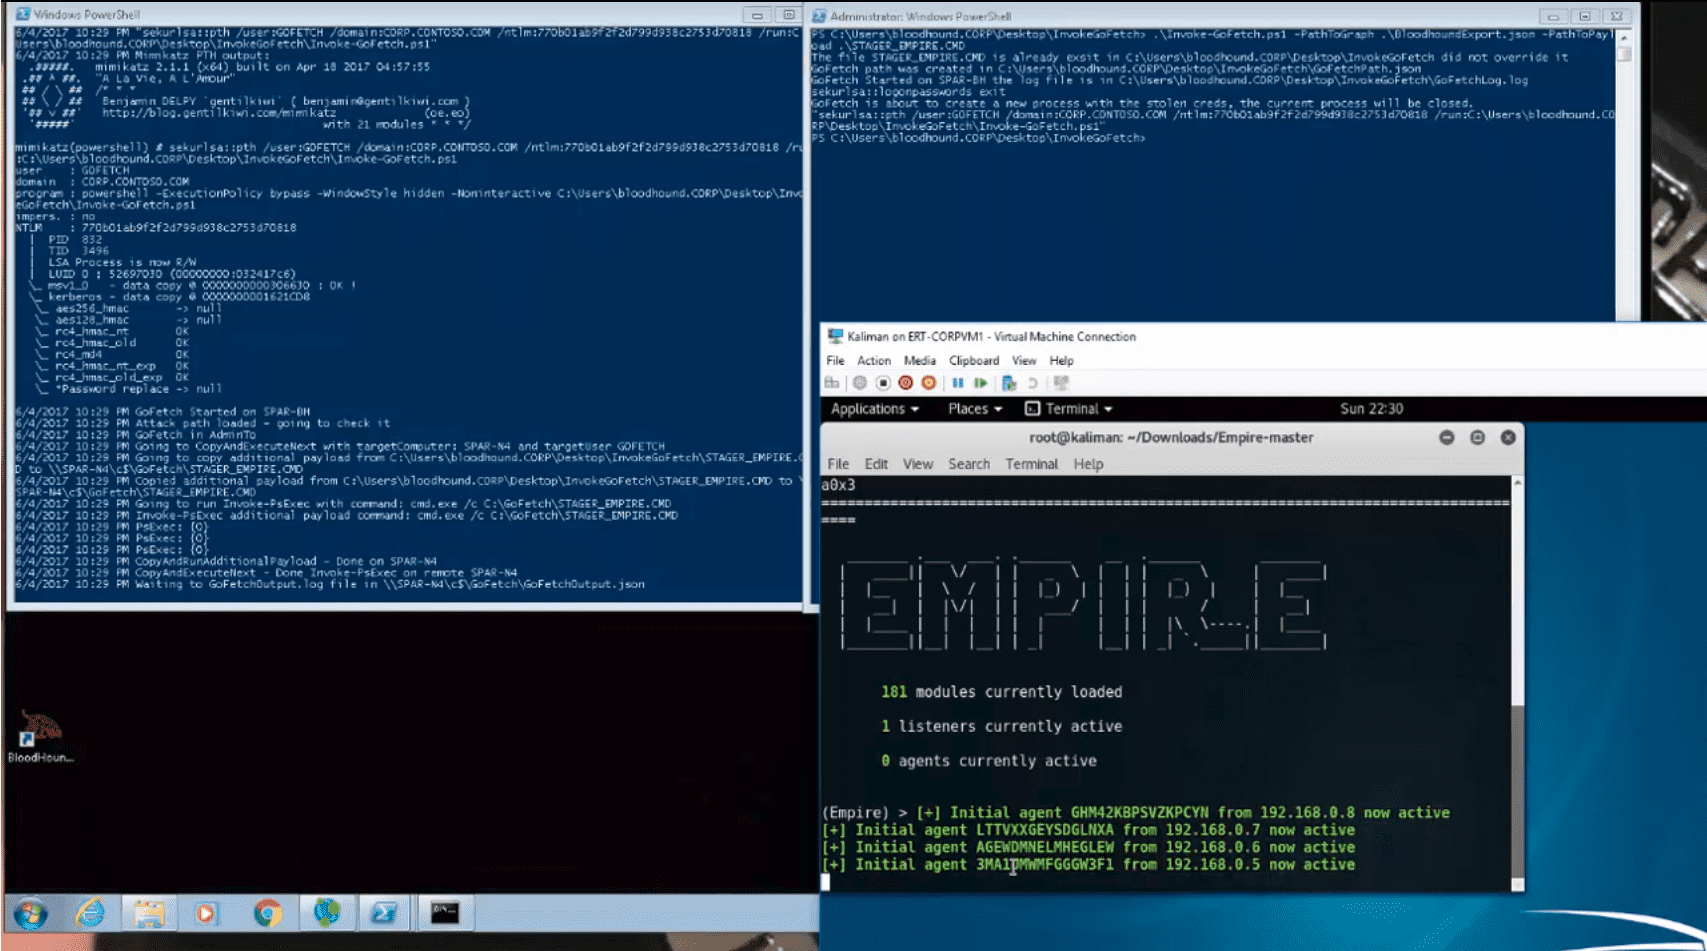This screenshot has height=951, width=1707.
Task: Open View menu in Kali terminal window
Action: pyautogui.click(x=918, y=464)
